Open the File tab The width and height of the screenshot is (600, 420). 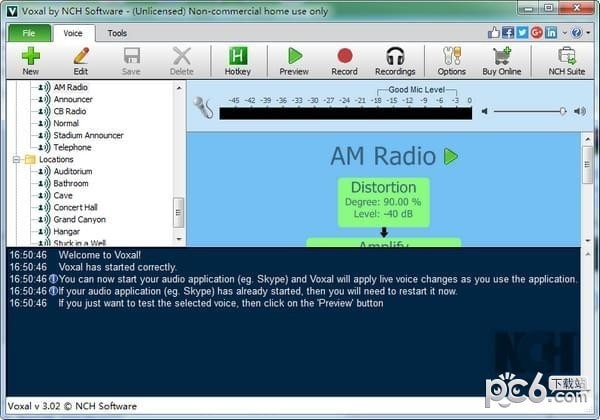pyautogui.click(x=29, y=33)
